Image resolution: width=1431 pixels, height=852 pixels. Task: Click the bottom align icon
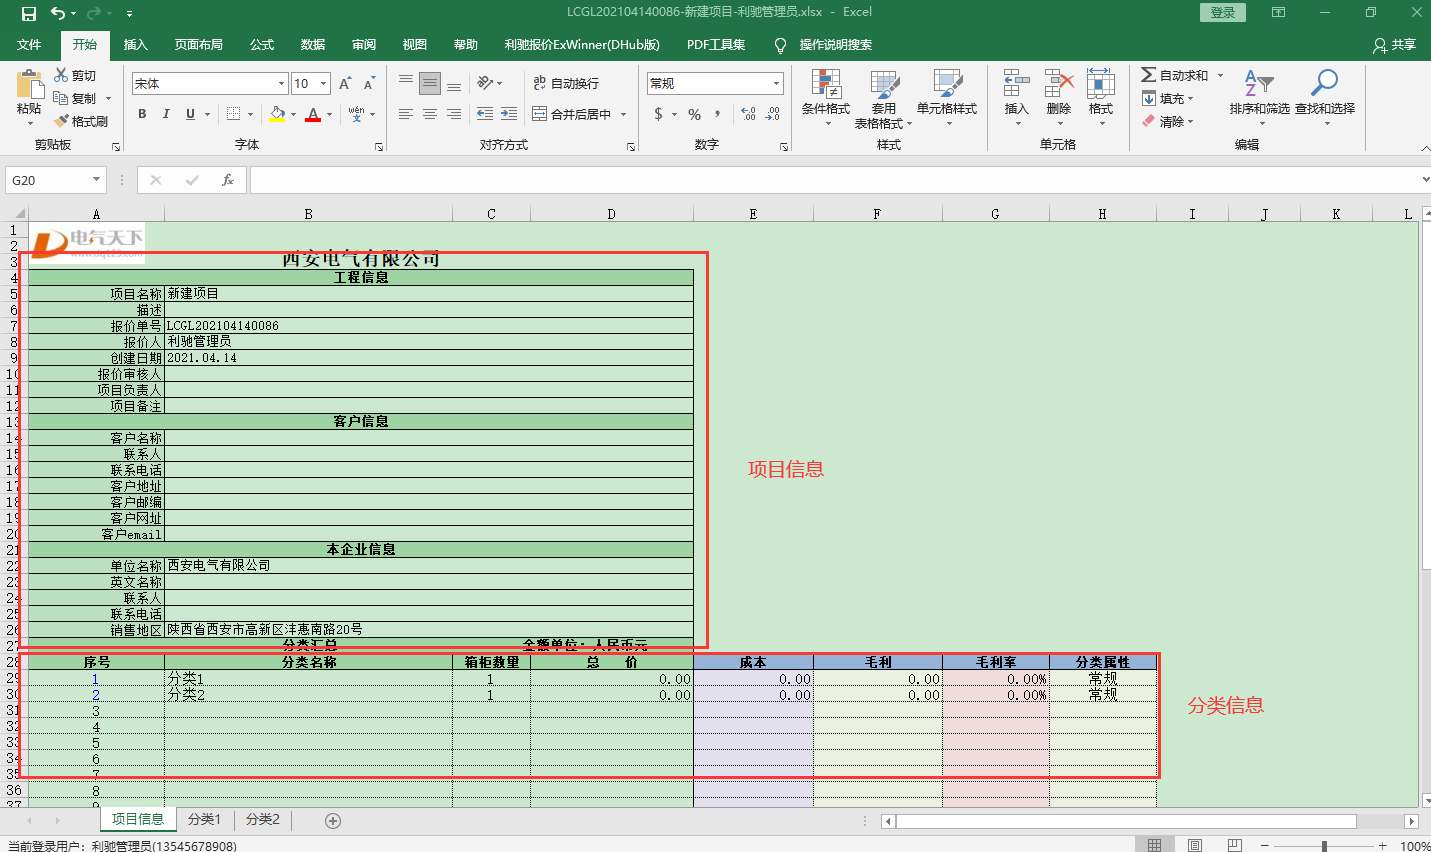[x=453, y=84]
